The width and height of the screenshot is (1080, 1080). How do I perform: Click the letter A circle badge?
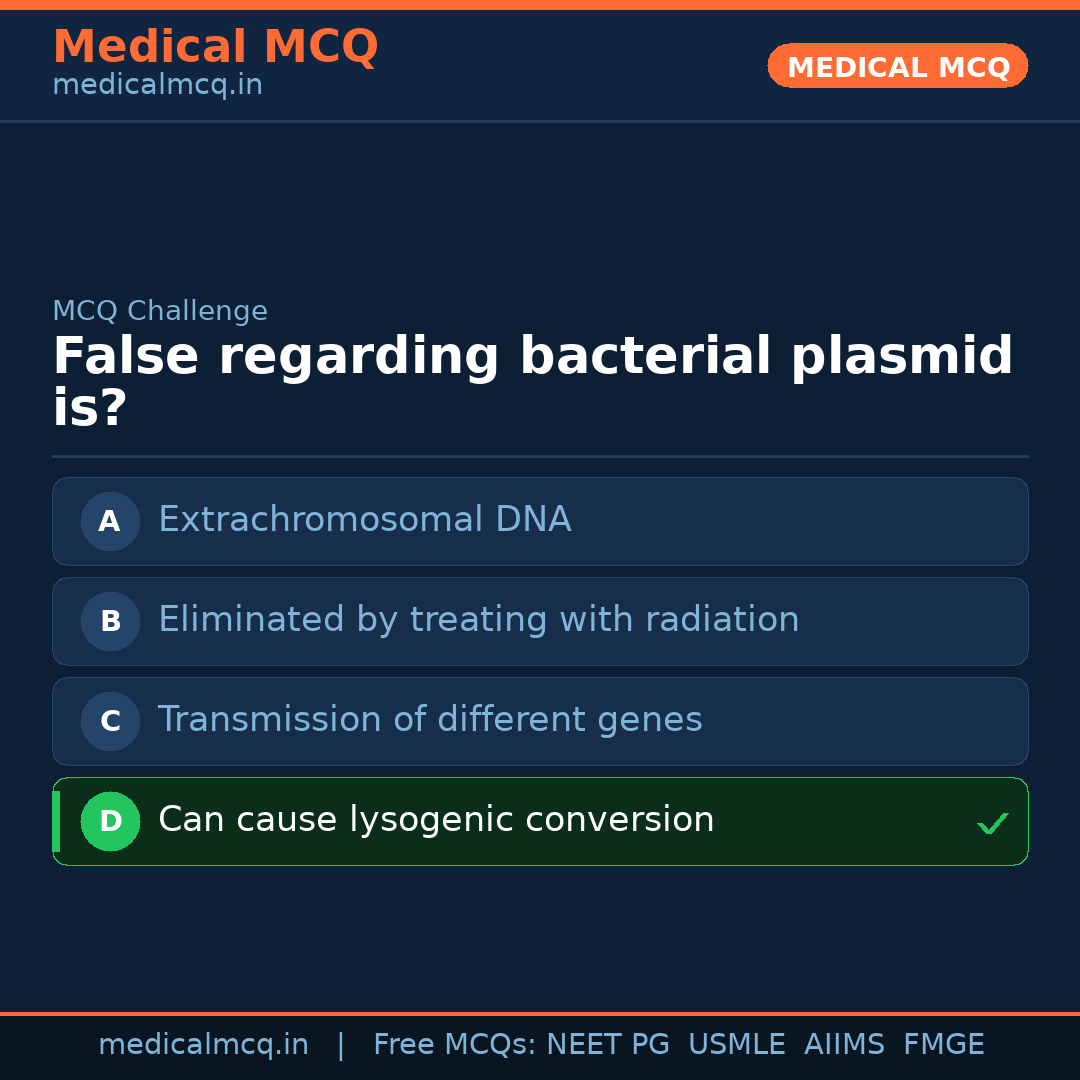coord(110,521)
